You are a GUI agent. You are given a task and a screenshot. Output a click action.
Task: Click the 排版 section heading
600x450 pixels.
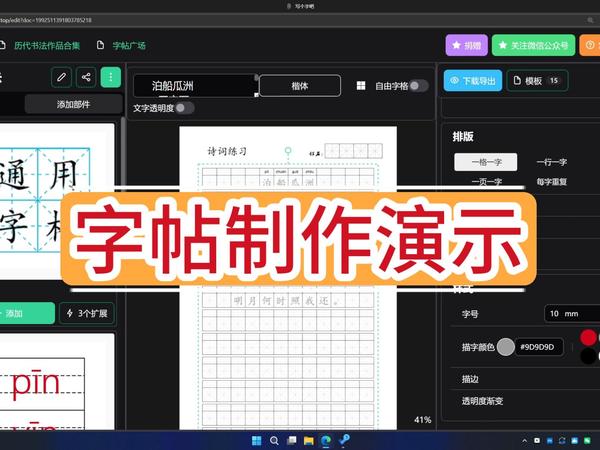tap(463, 137)
